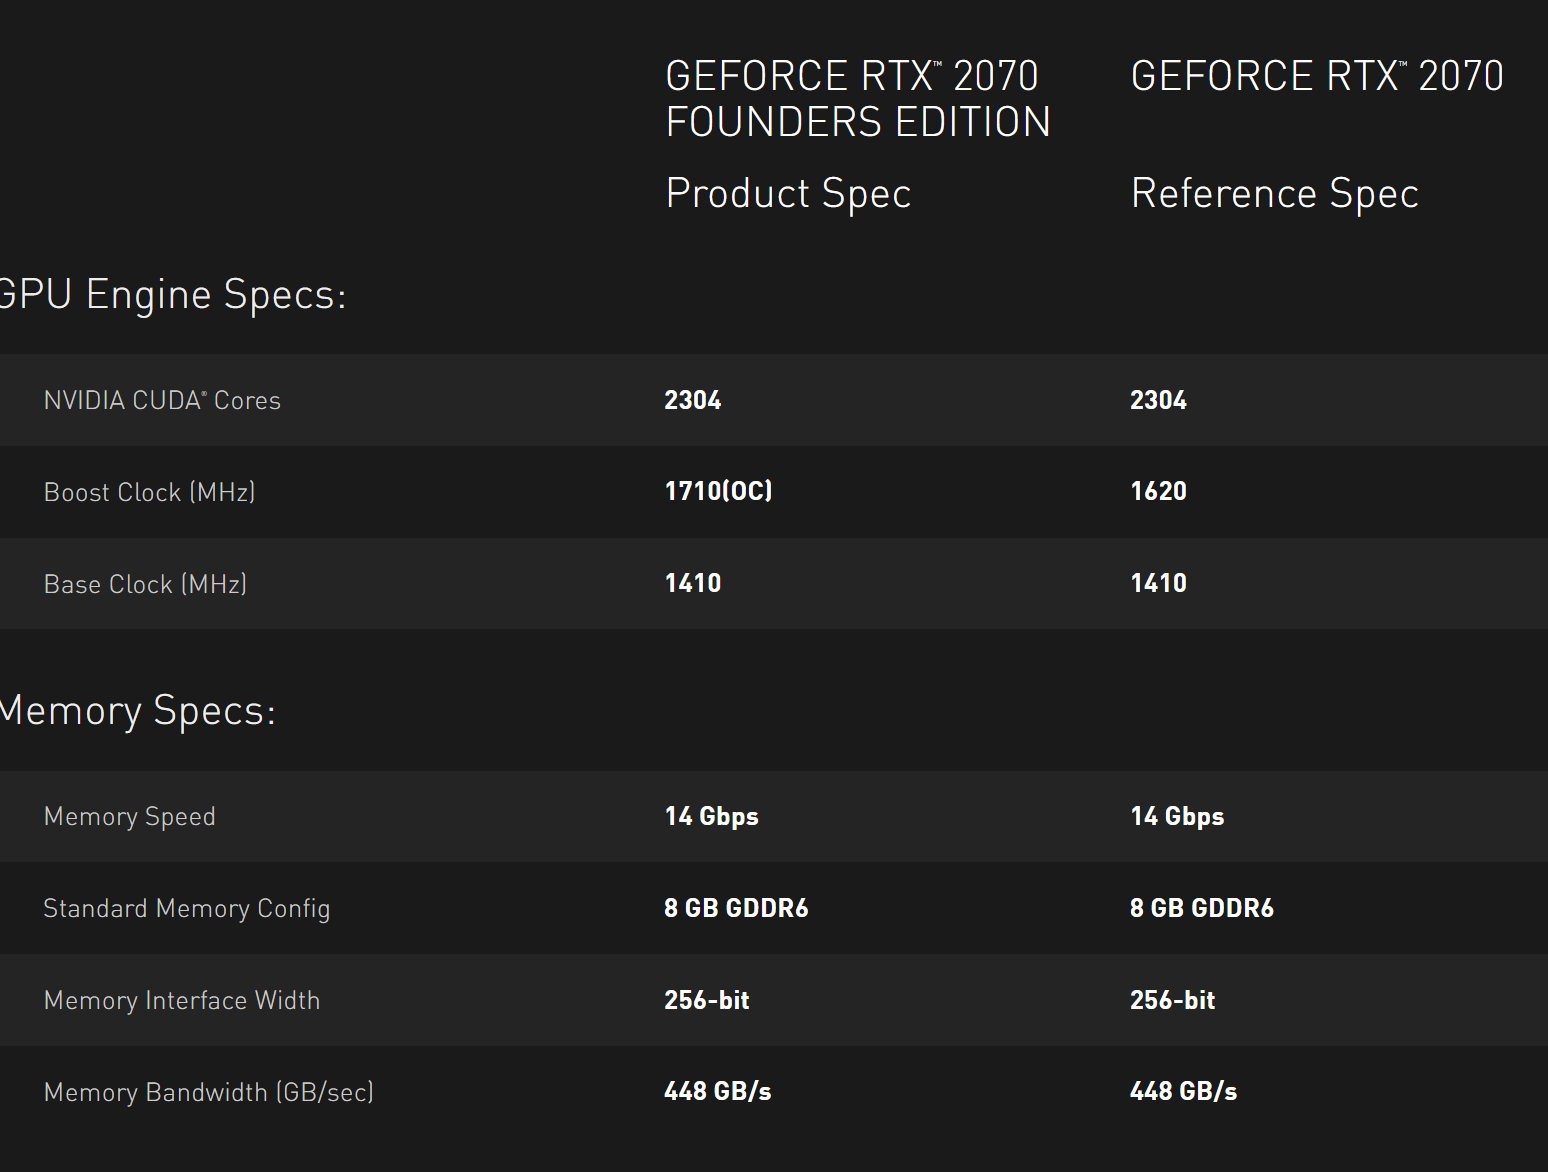Click the Memory Bandwidth (GB/sec) row label
The height and width of the screenshot is (1172, 1548).
[208, 1092]
